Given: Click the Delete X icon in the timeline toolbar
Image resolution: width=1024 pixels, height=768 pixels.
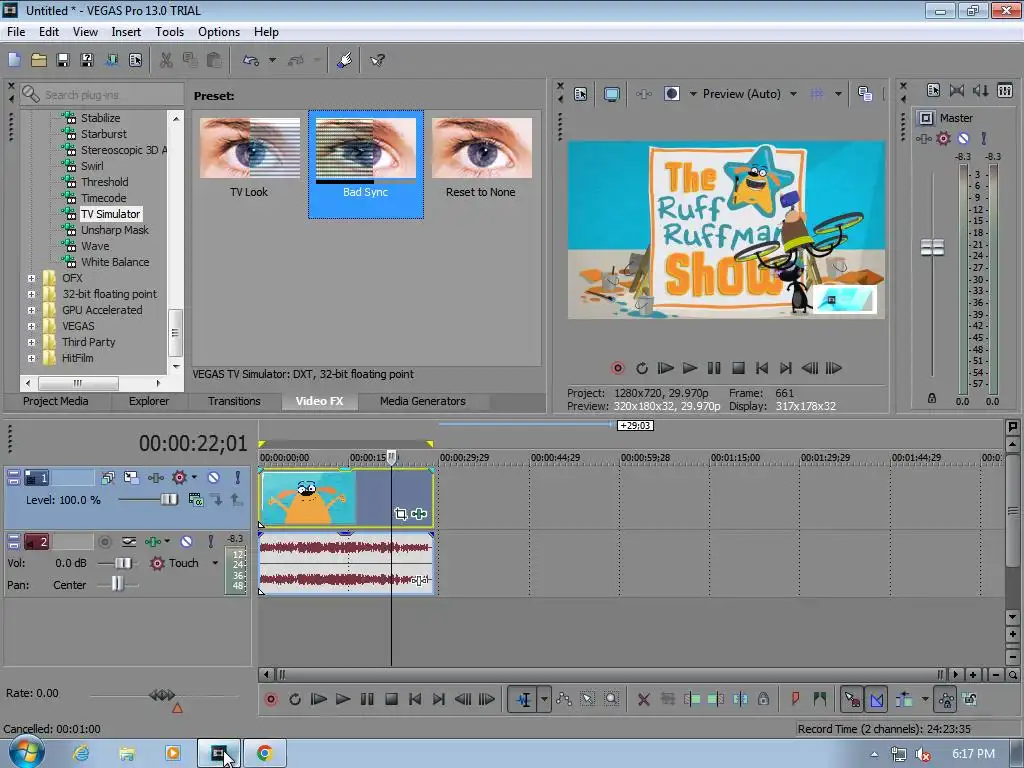Looking at the screenshot, I should [x=643, y=699].
